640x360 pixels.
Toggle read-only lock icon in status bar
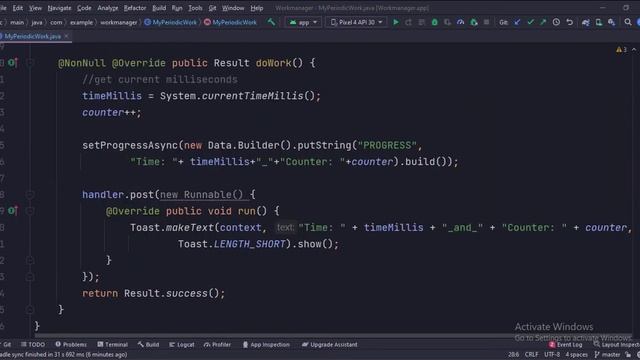pyautogui.click(x=628, y=355)
